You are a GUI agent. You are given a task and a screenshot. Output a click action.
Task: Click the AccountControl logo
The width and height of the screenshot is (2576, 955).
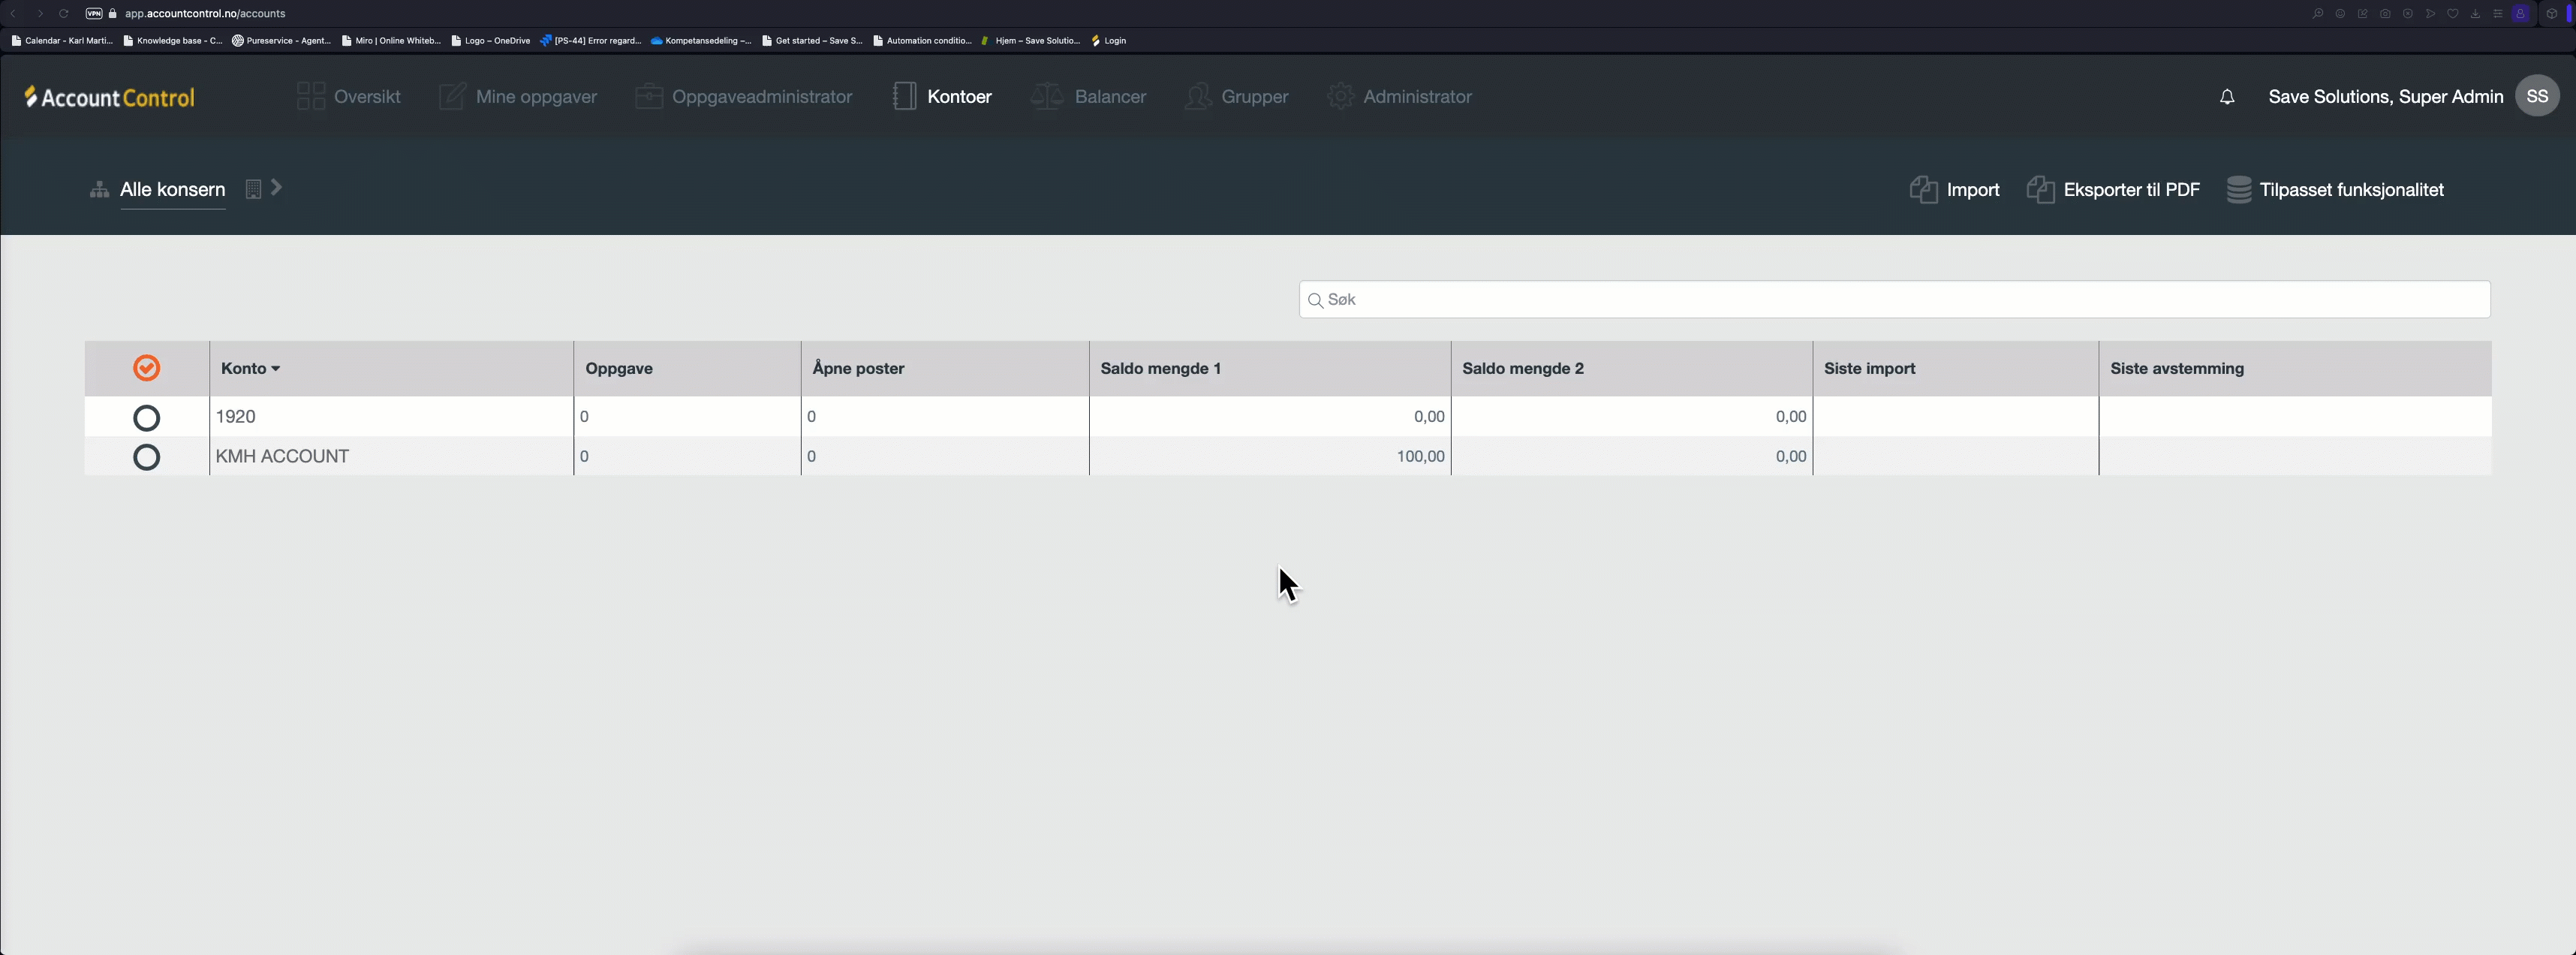coord(110,97)
